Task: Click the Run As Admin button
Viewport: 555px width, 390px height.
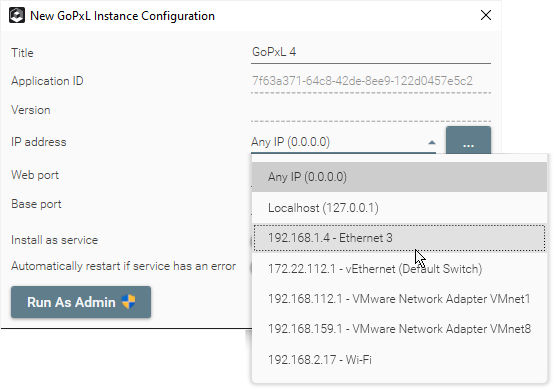Action: 81,302
